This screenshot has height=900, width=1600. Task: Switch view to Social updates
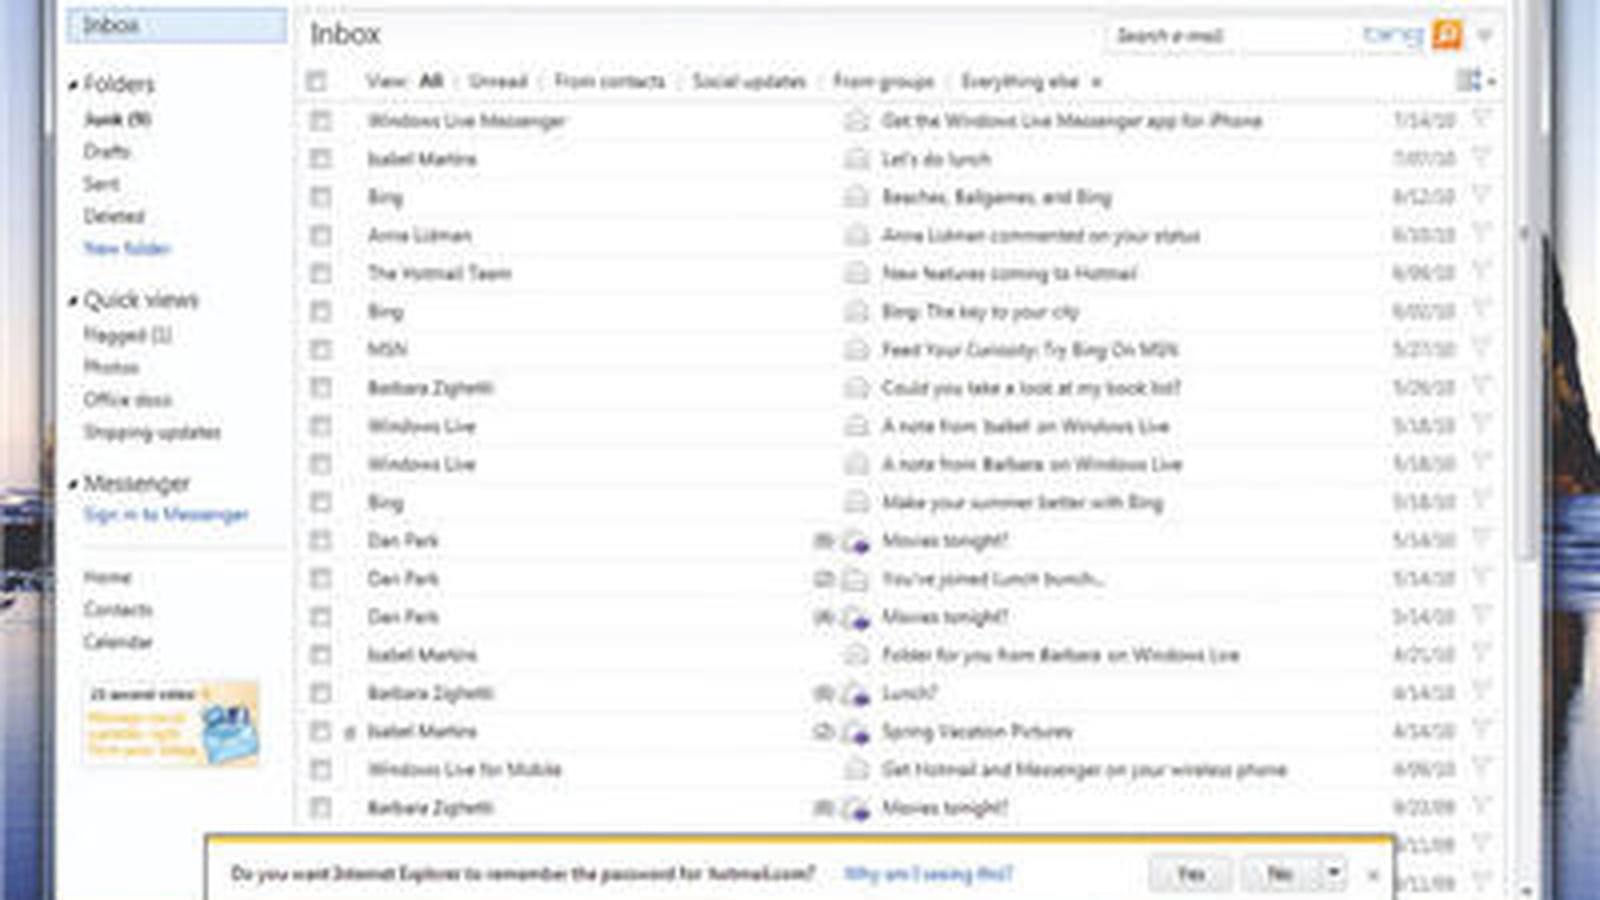749,81
